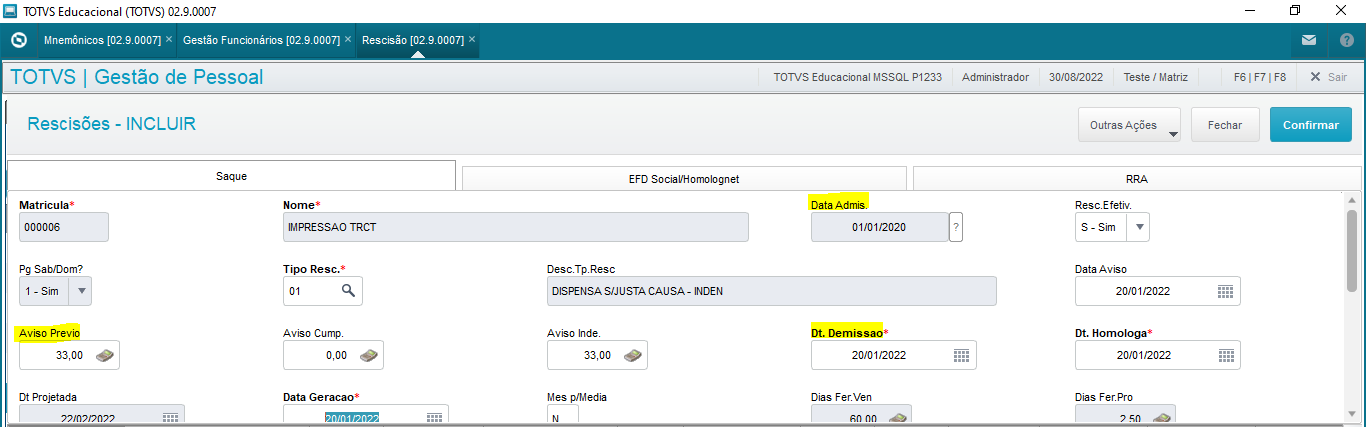Image resolution: width=1366 pixels, height=427 pixels.
Task: Click the Data Admis. date field
Action: [879, 228]
